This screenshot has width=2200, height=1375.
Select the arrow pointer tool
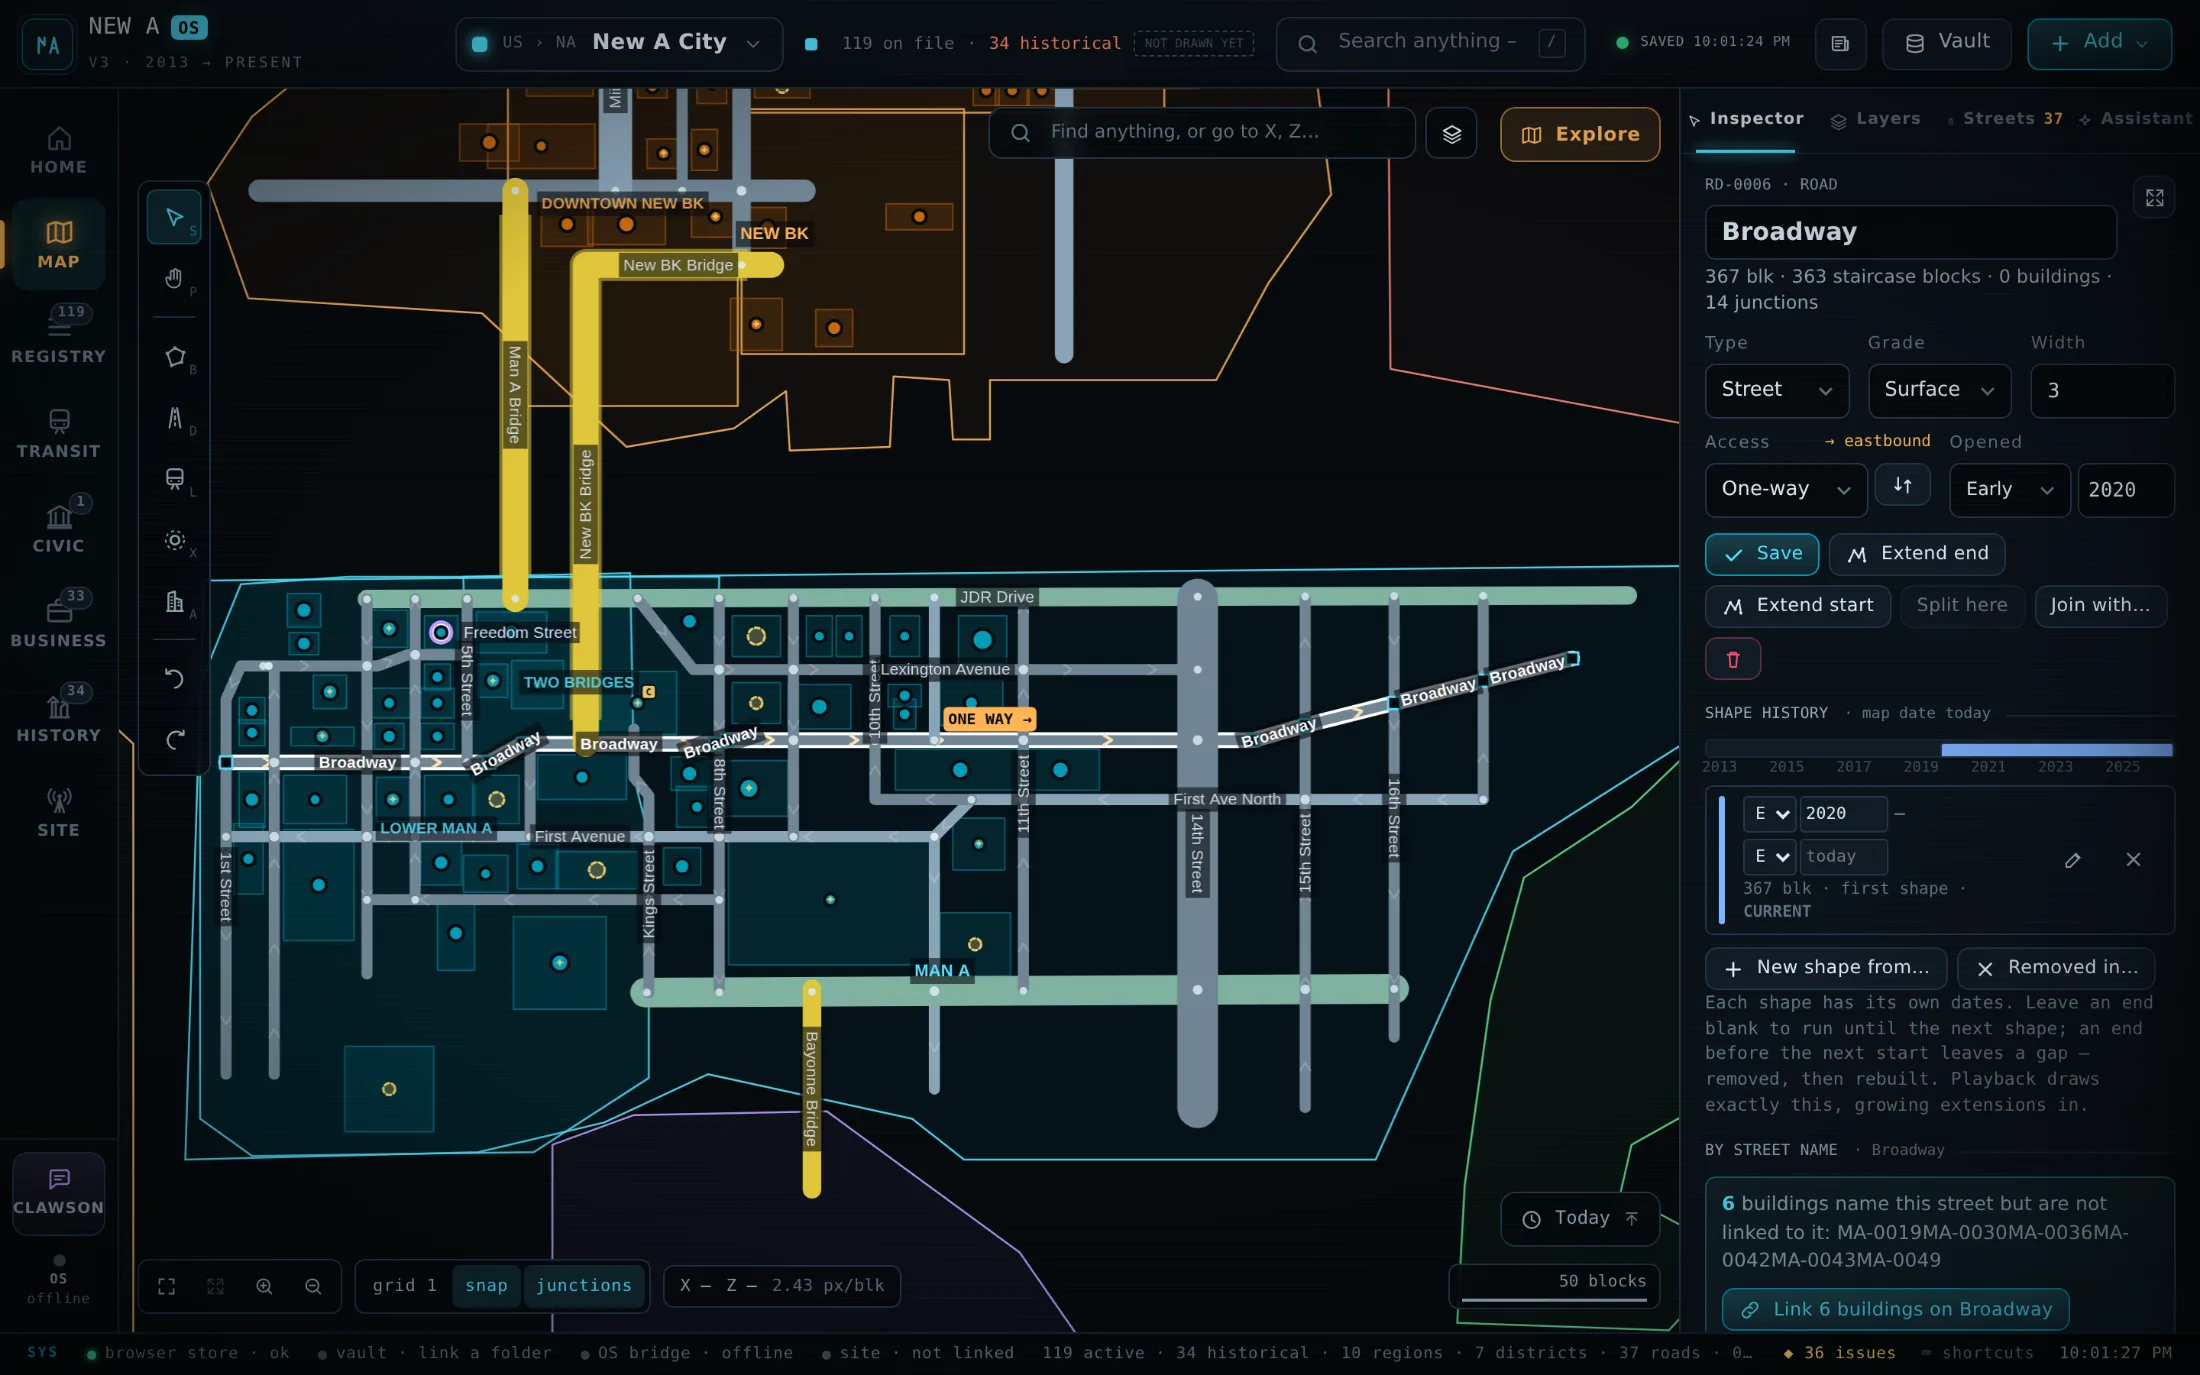pyautogui.click(x=174, y=217)
